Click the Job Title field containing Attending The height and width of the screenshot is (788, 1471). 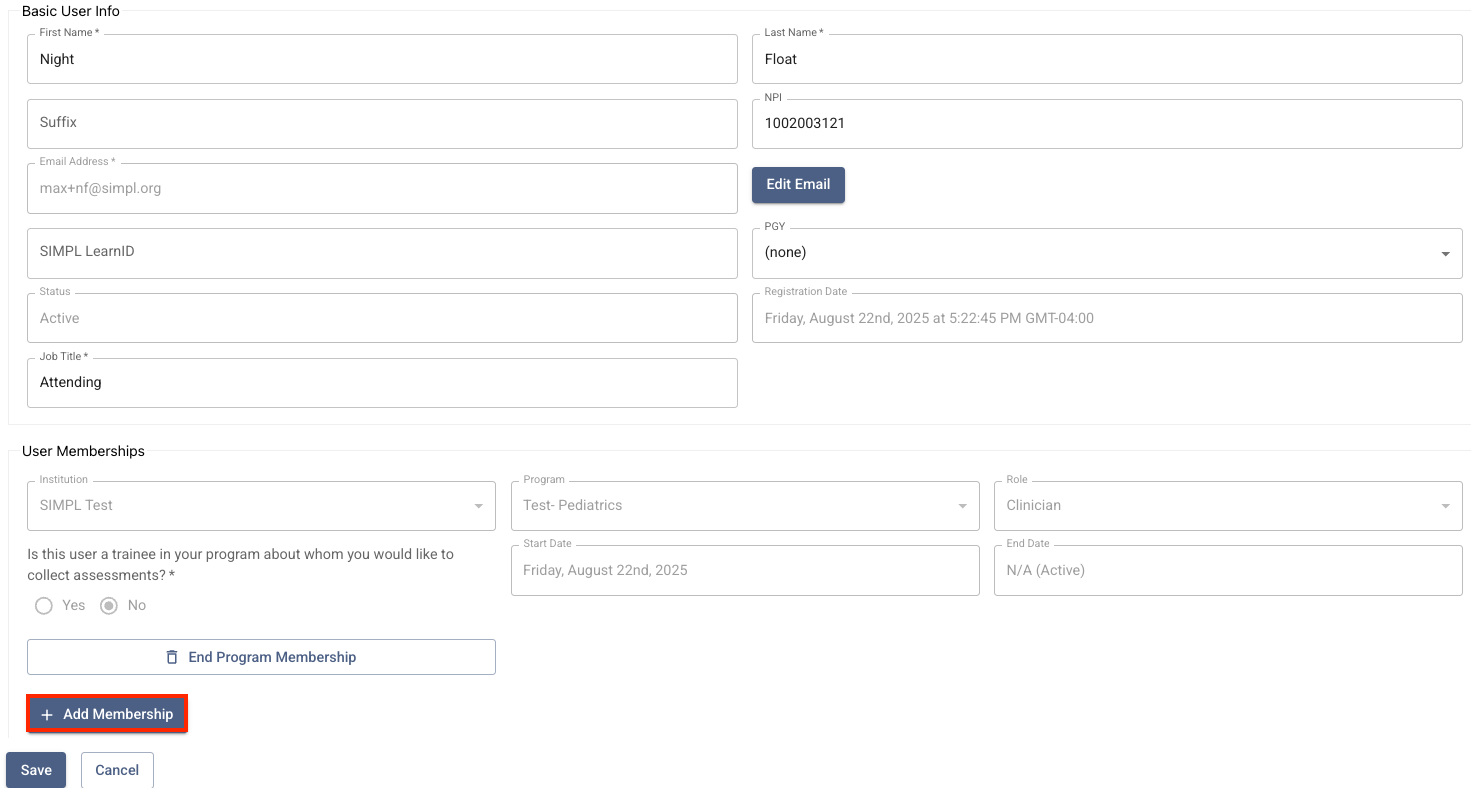coord(382,382)
